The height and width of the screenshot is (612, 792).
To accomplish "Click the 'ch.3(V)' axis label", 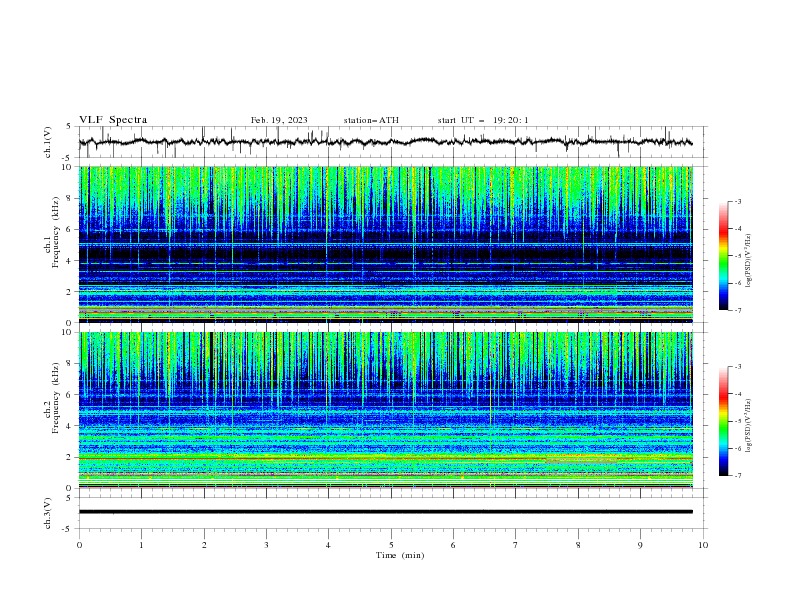I will pyautogui.click(x=48, y=513).
